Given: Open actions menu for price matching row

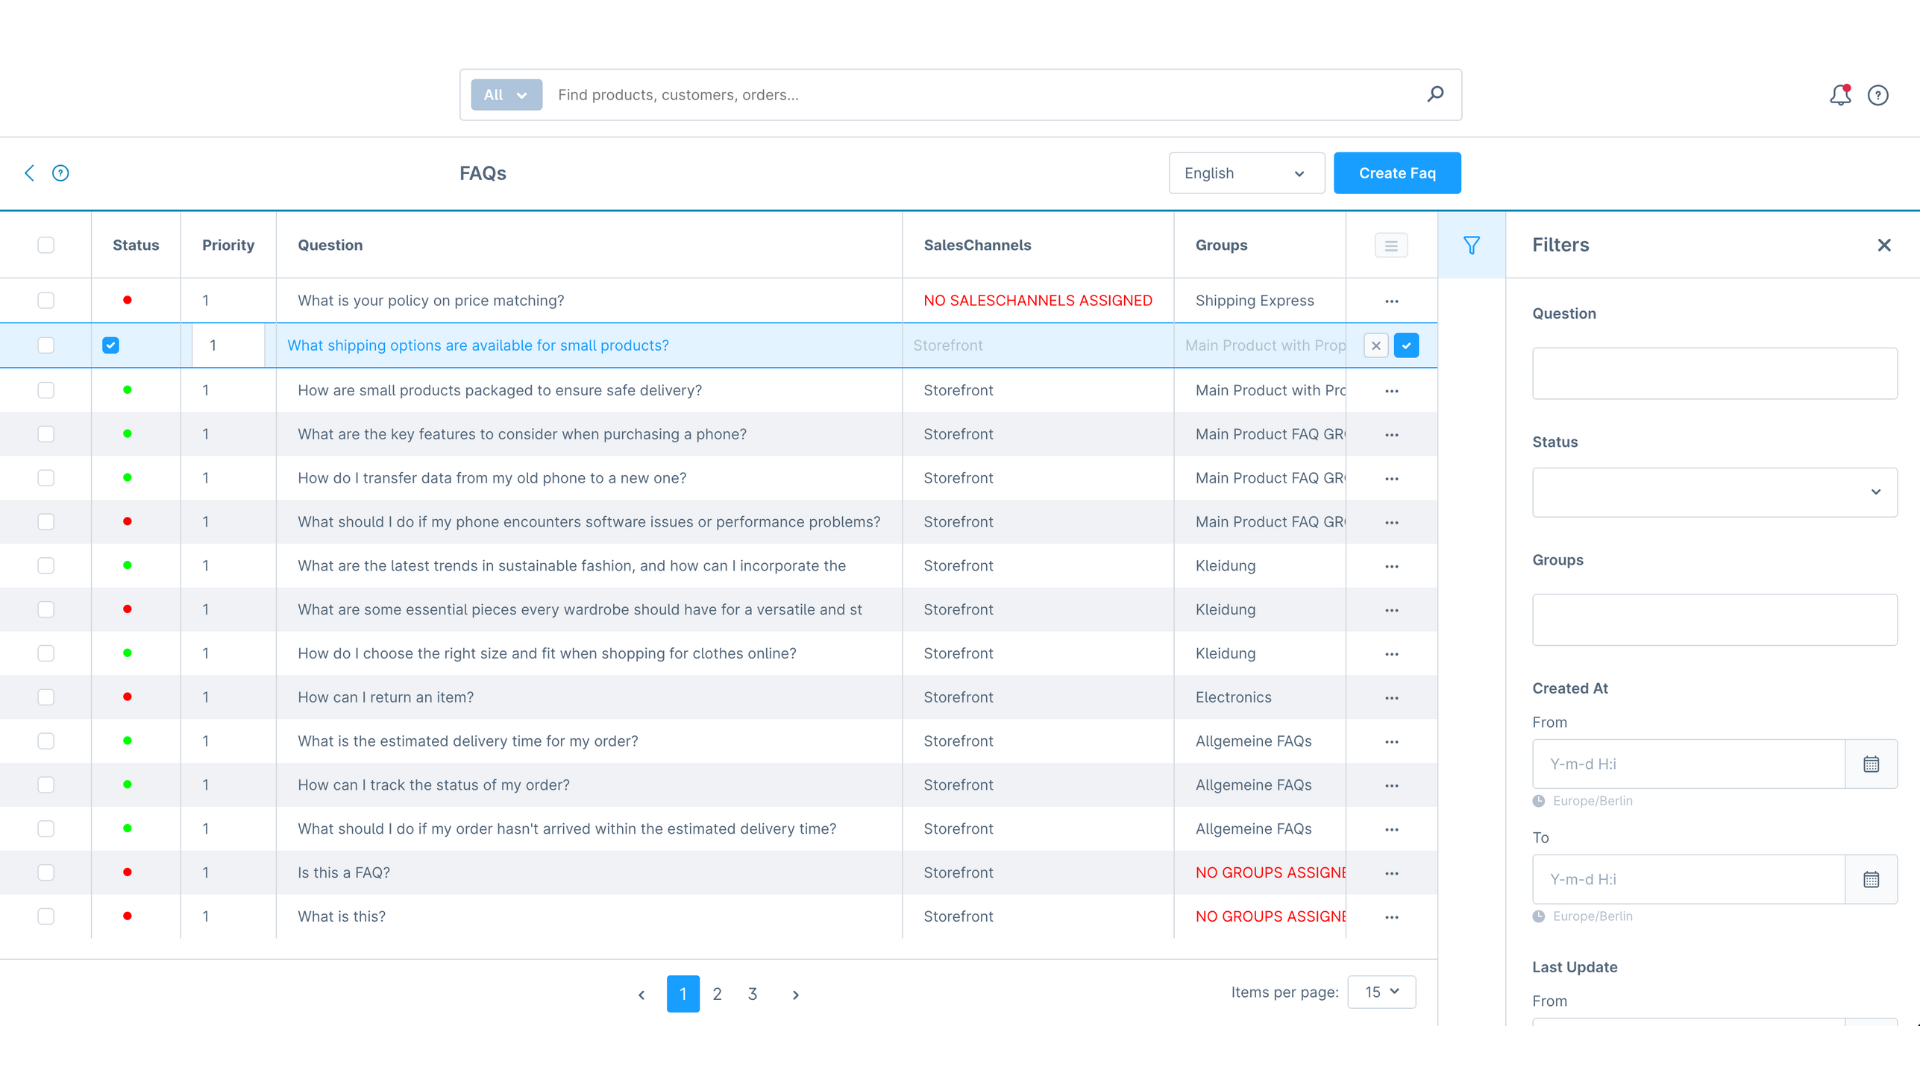Looking at the screenshot, I should point(1391,301).
